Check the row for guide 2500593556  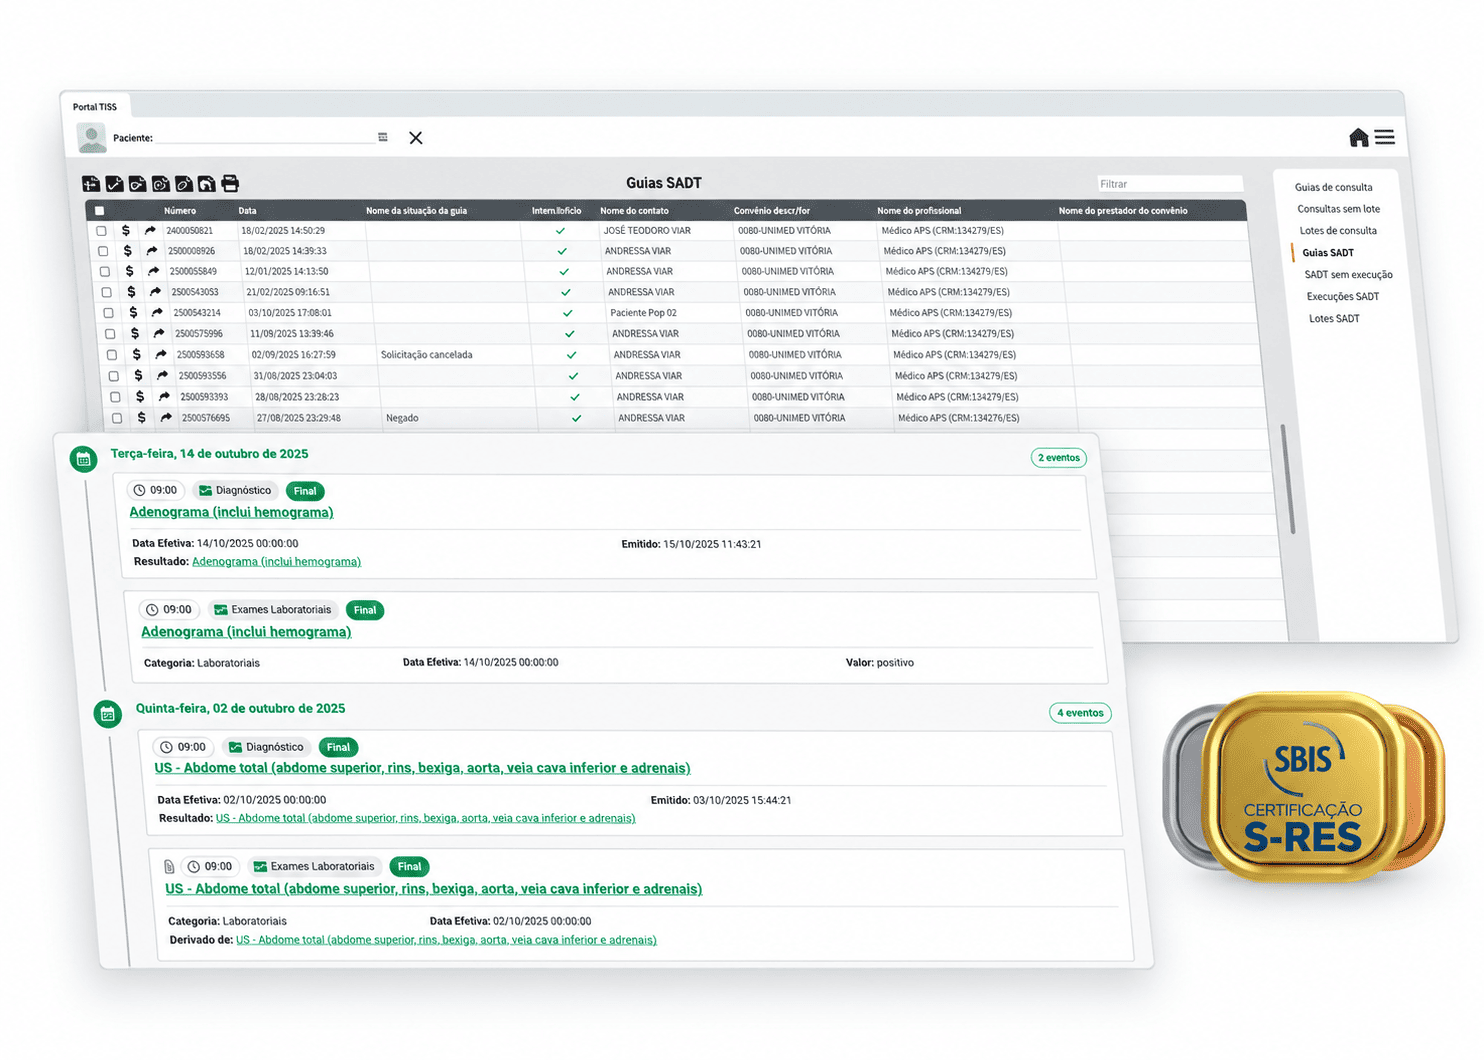point(113,377)
